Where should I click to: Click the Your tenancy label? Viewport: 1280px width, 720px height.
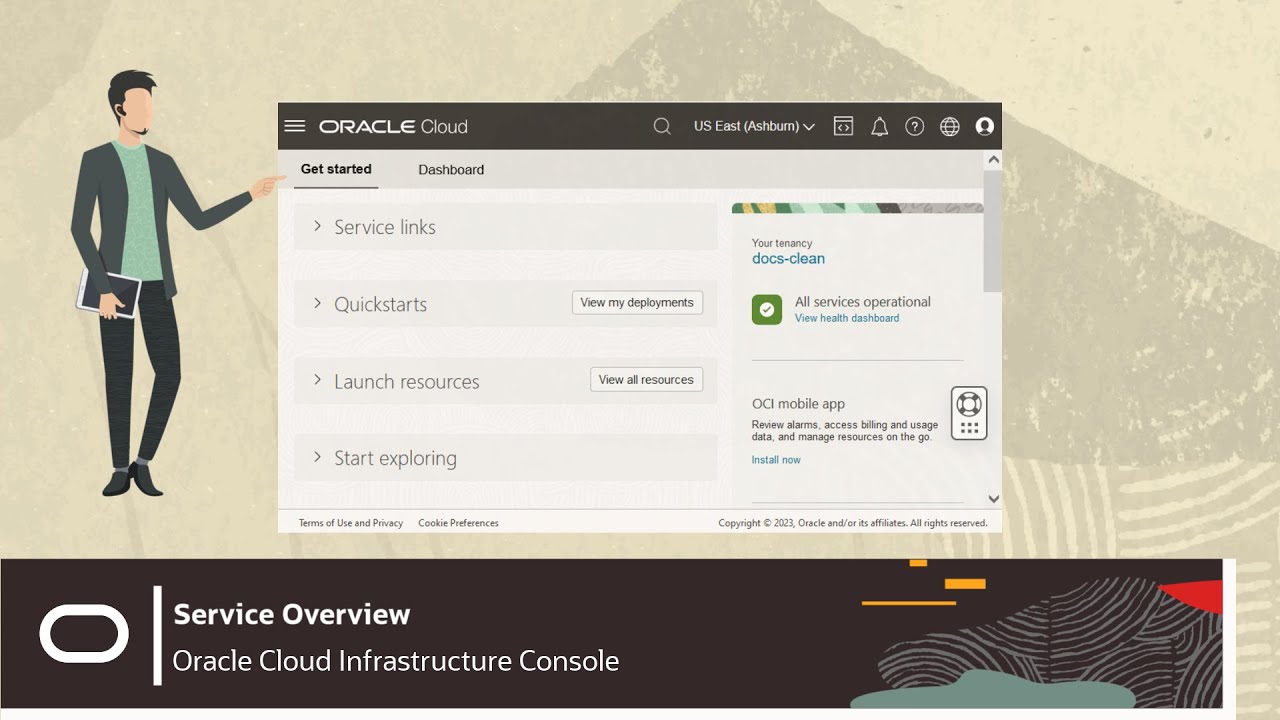782,243
